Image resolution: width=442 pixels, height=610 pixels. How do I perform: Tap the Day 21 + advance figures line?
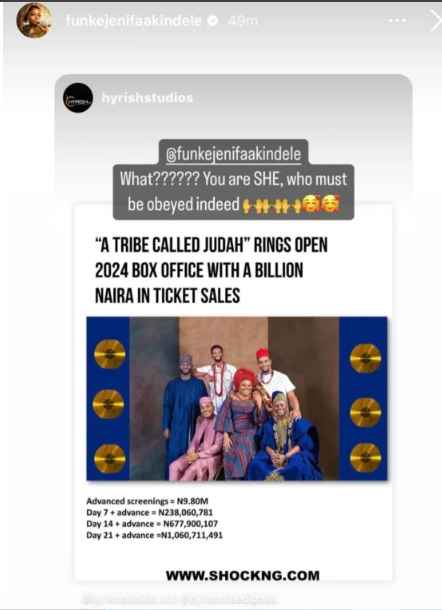point(154,535)
